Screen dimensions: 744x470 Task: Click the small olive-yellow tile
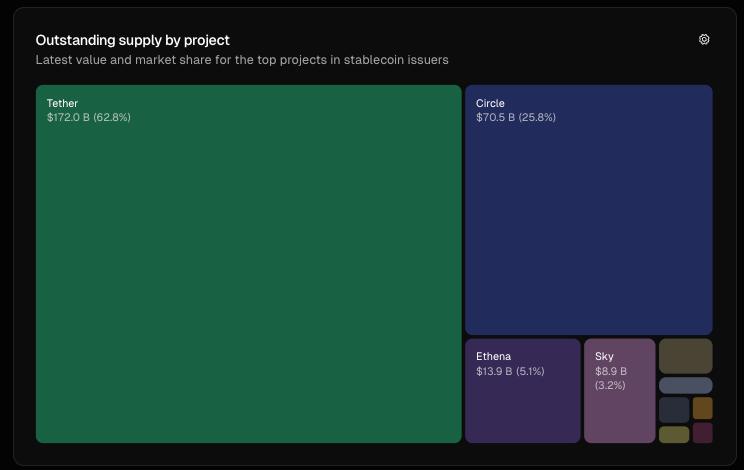point(674,434)
